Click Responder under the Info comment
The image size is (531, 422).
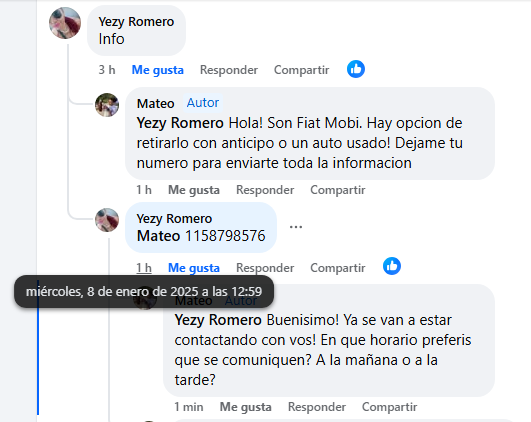pos(229,70)
